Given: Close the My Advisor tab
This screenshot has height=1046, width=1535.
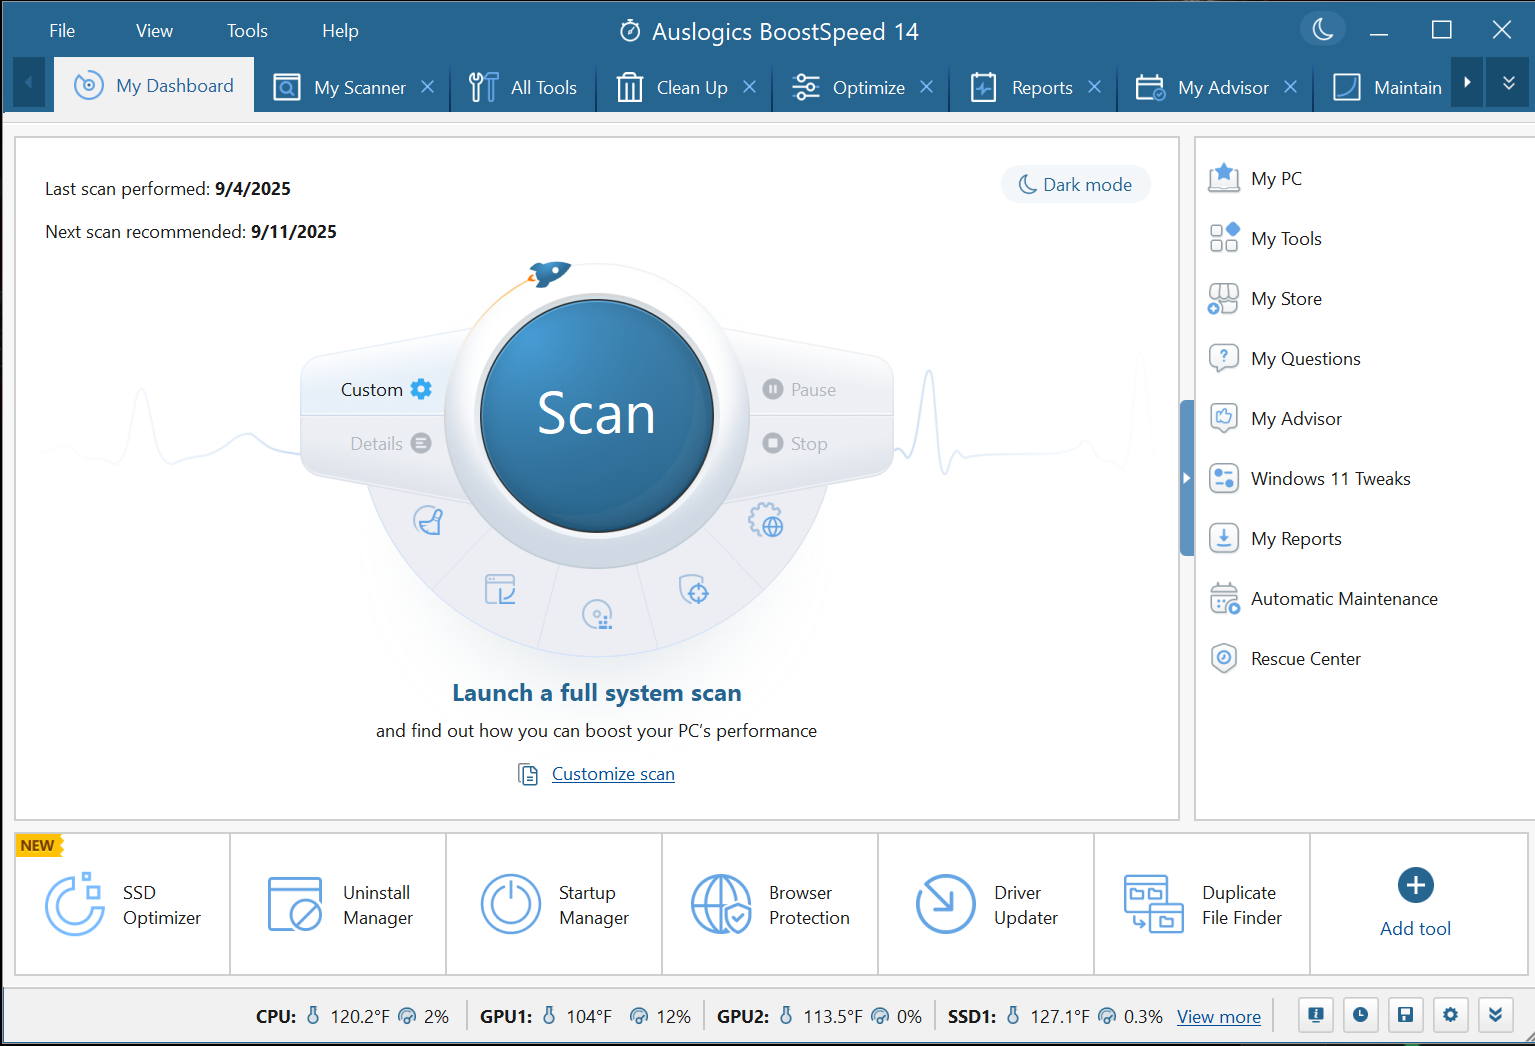Looking at the screenshot, I should click(x=1291, y=87).
